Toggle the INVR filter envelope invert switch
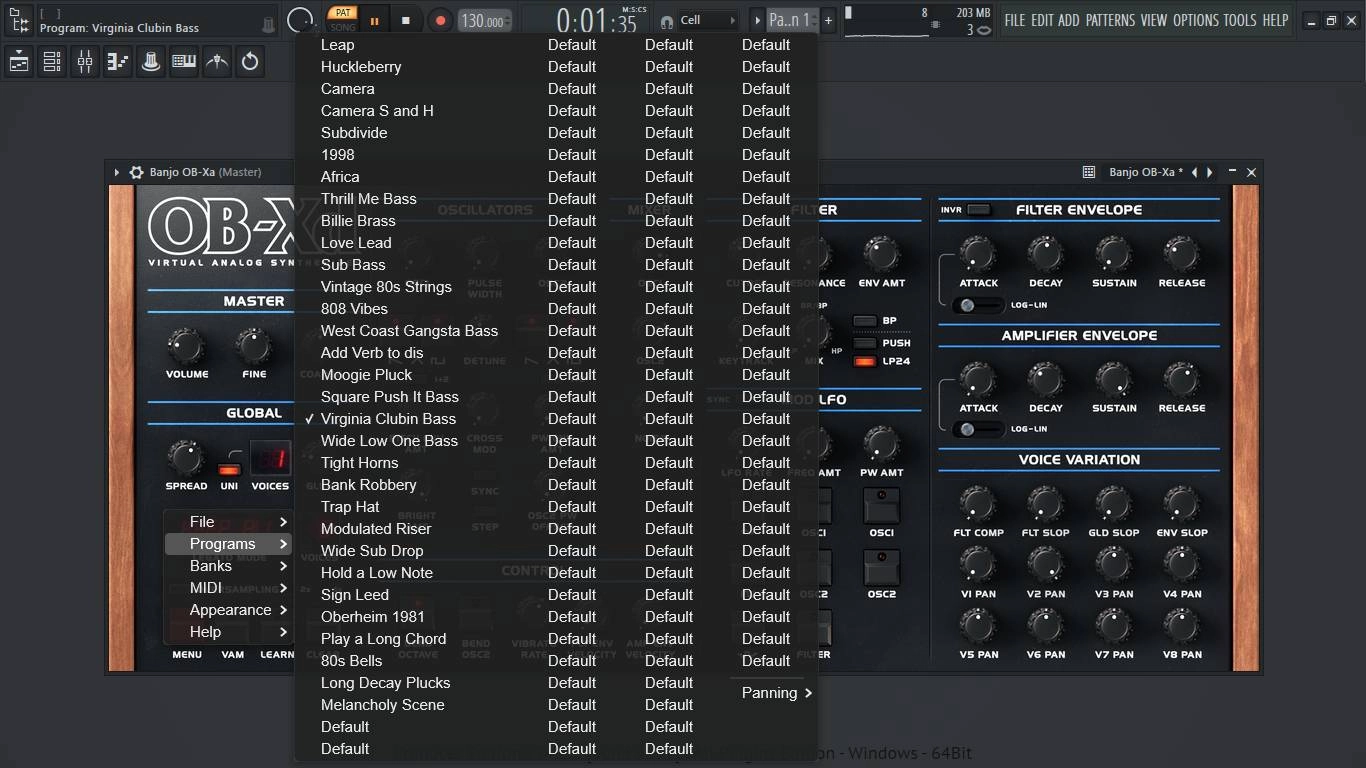Image resolution: width=1366 pixels, height=768 pixels. point(979,210)
